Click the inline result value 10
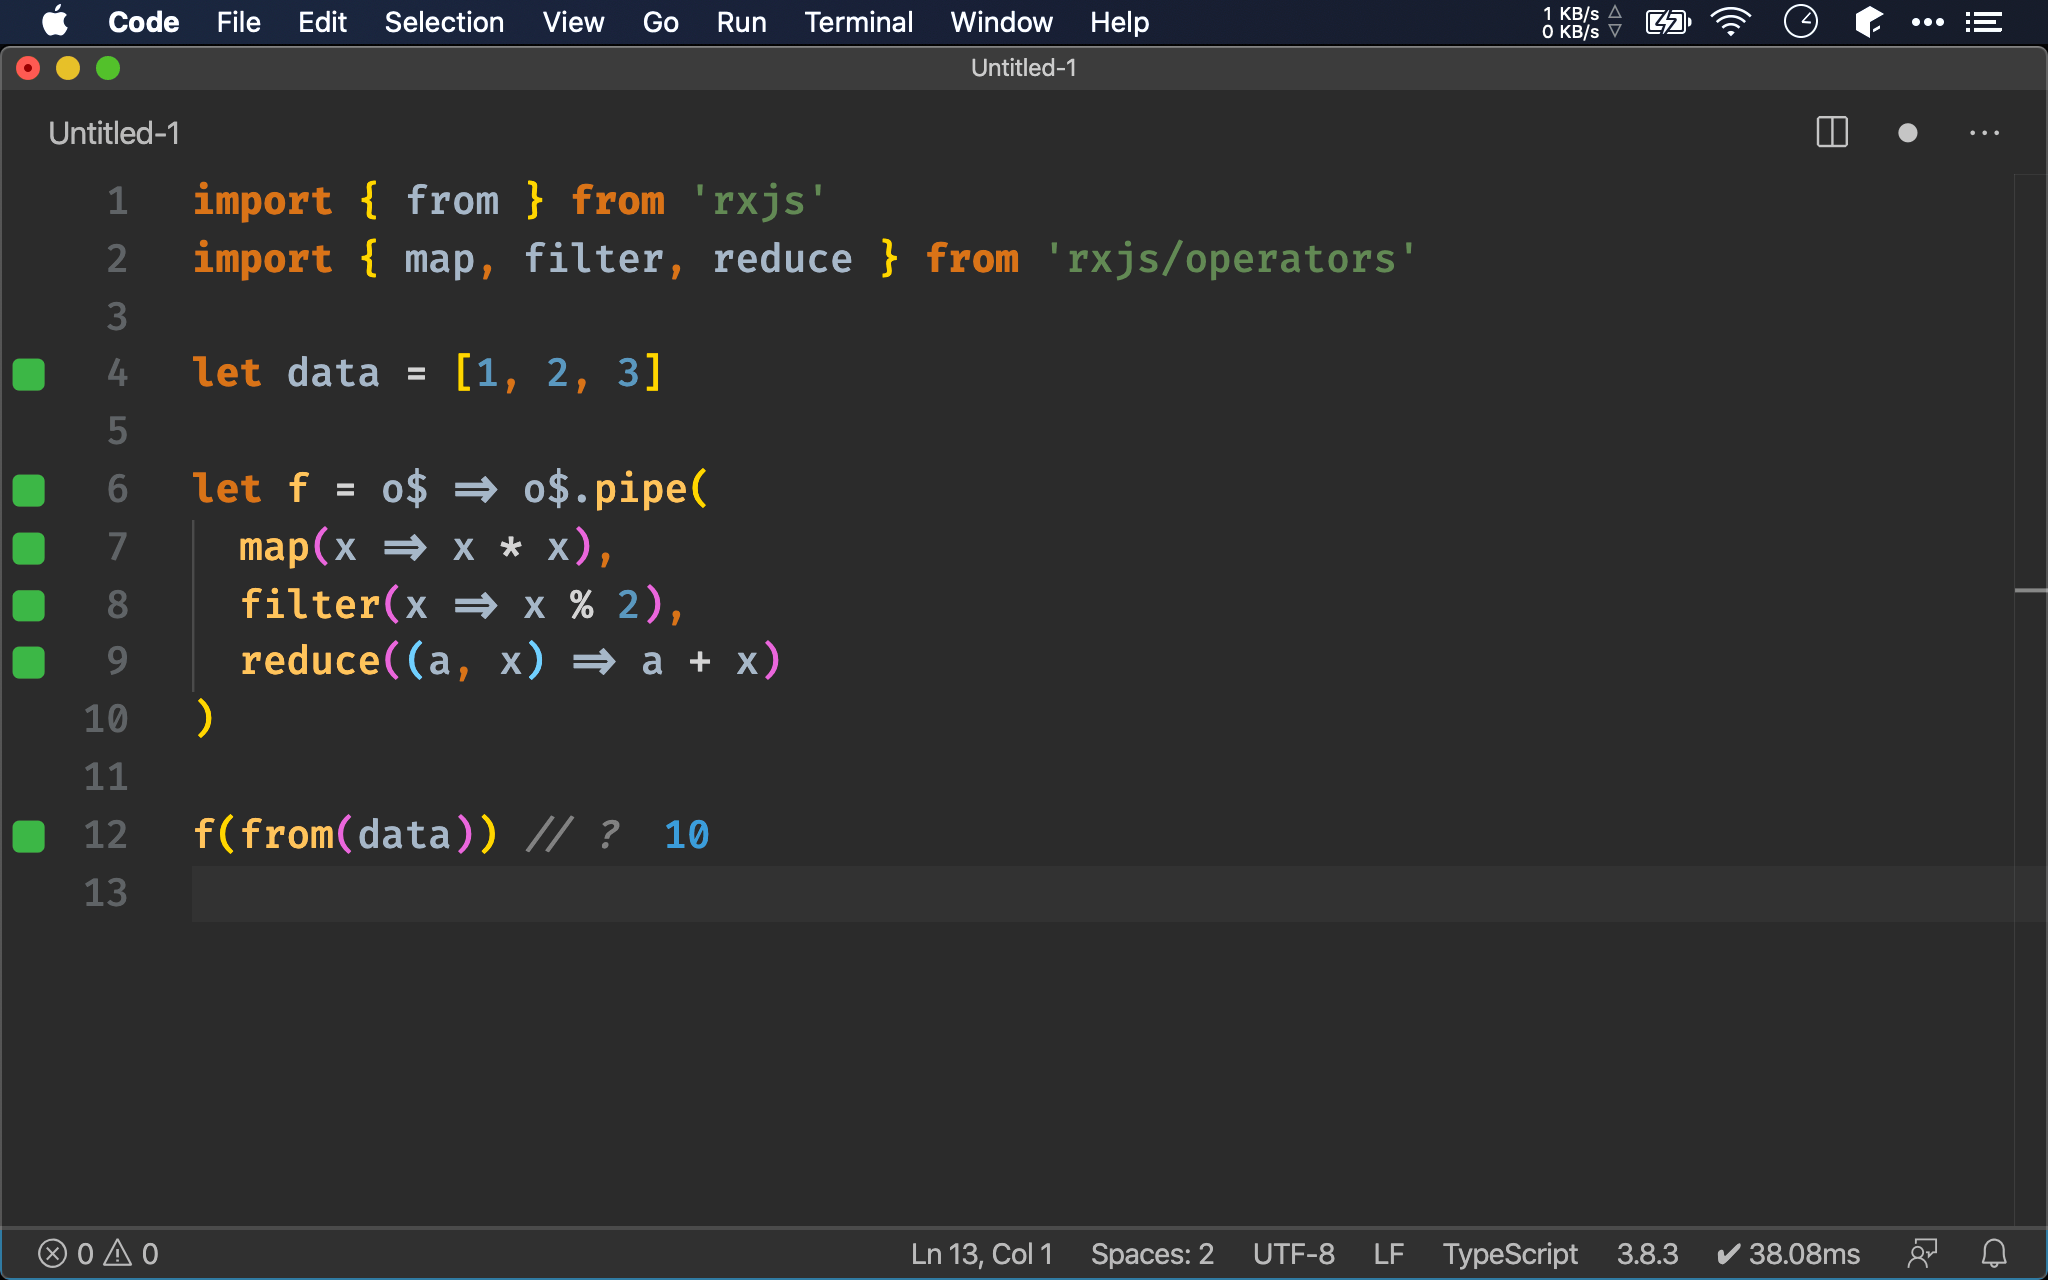2048x1280 pixels. click(687, 835)
